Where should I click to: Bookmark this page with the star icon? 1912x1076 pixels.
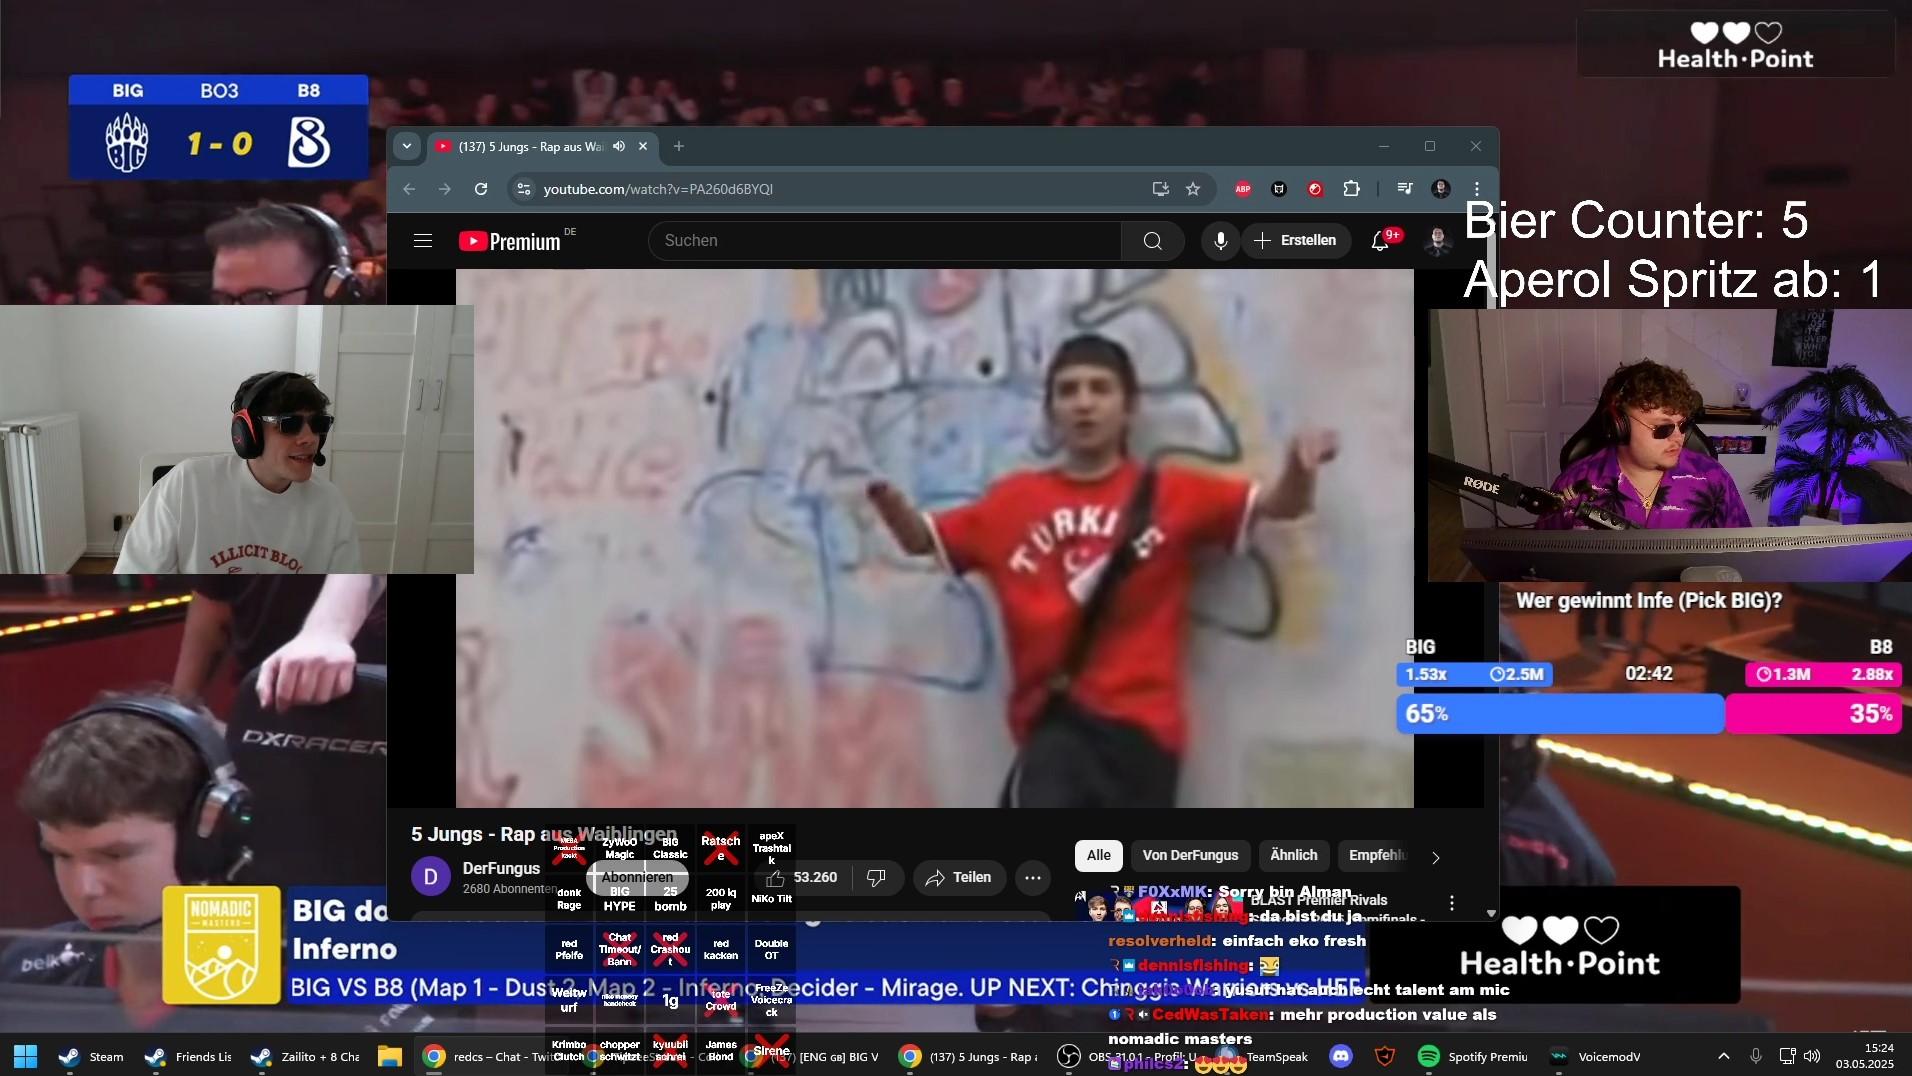click(1193, 189)
